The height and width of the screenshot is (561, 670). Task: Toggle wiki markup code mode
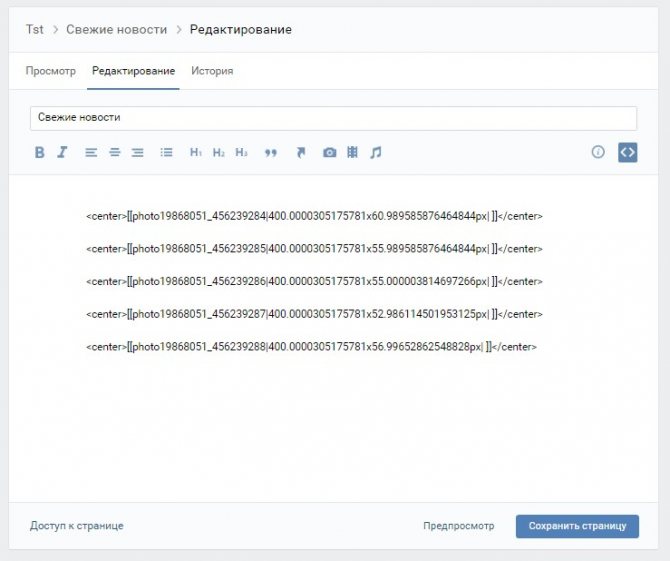[627, 152]
